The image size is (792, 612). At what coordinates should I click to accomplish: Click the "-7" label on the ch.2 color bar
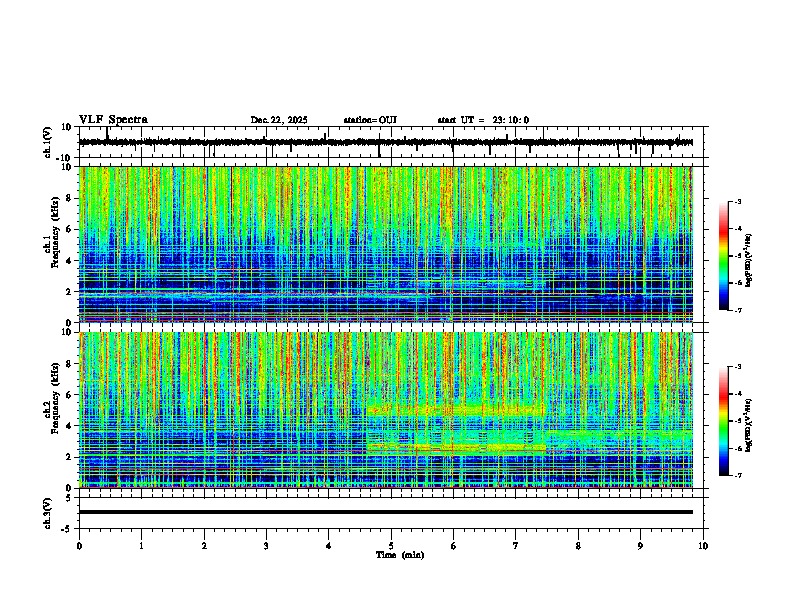(738, 475)
